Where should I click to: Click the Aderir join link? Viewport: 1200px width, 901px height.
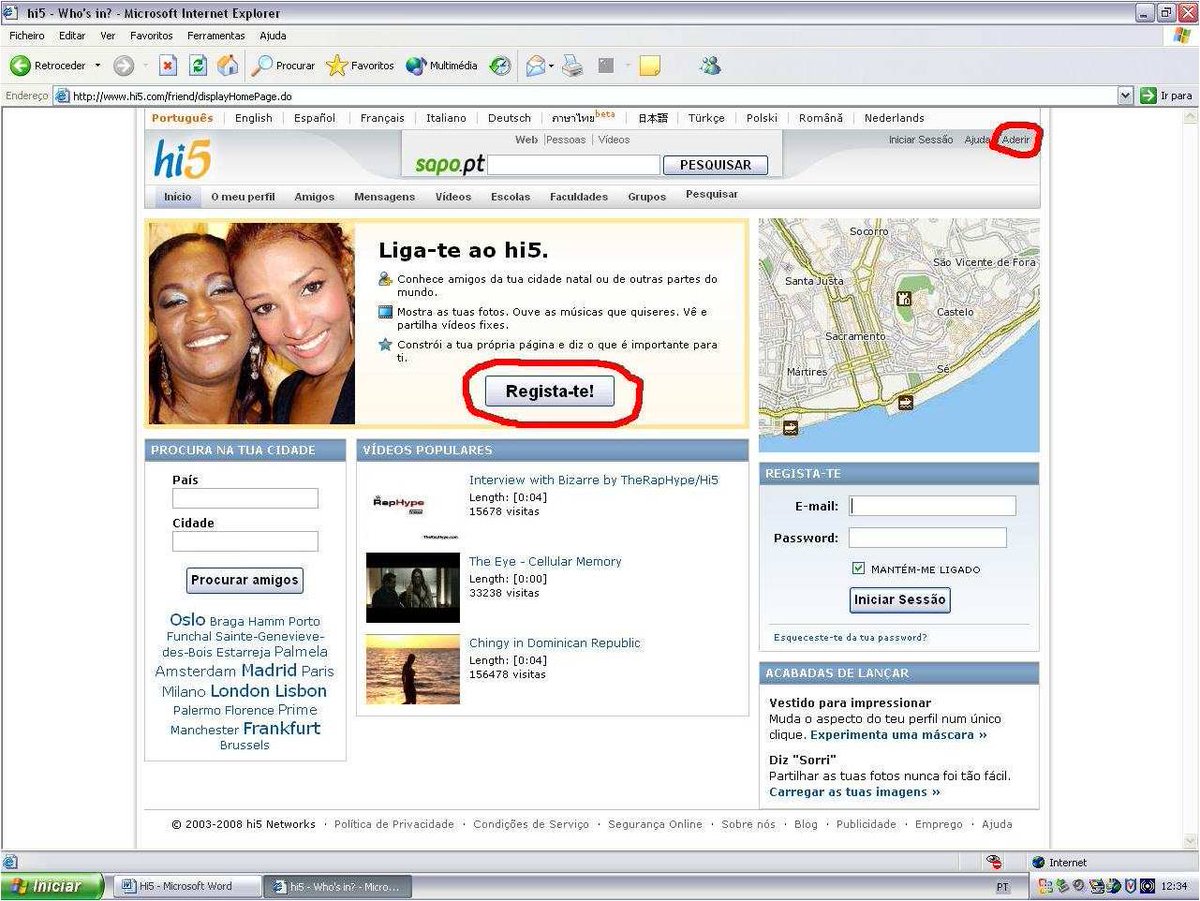1016,140
